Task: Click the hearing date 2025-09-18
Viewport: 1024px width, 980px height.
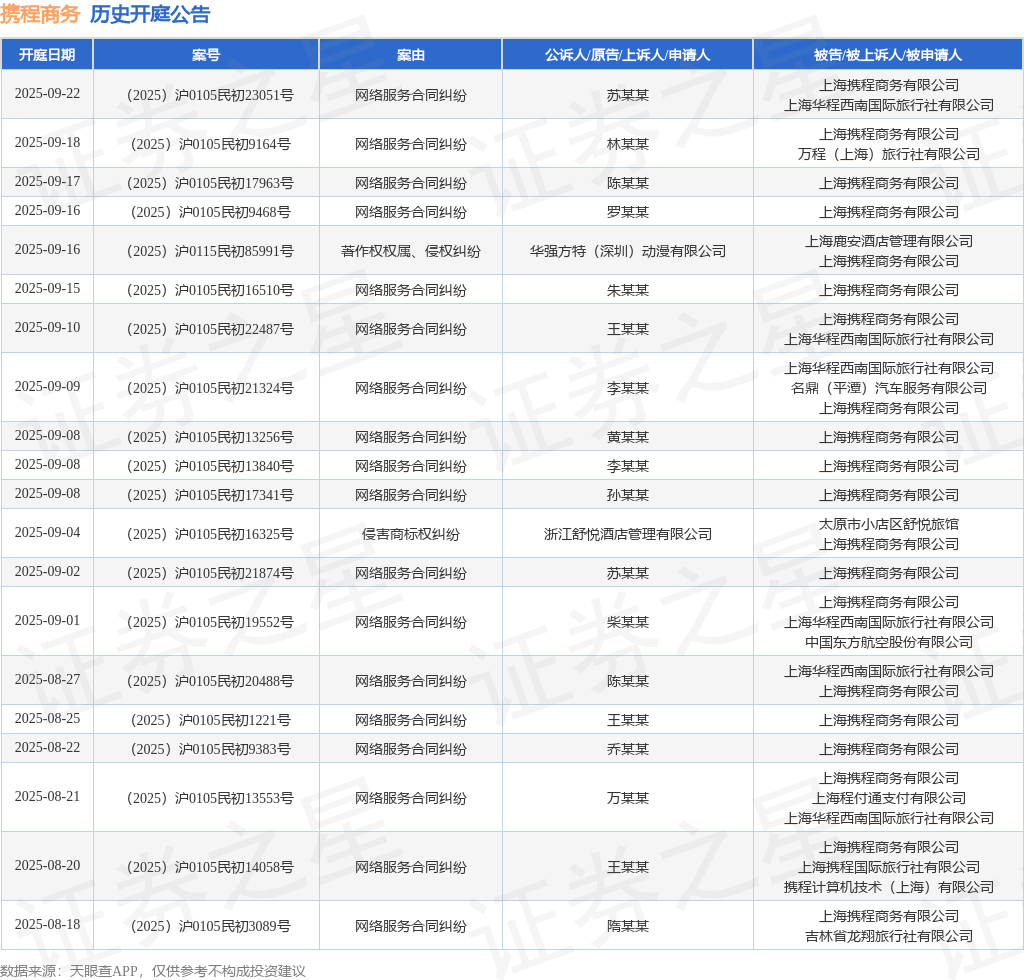Action: (x=47, y=142)
